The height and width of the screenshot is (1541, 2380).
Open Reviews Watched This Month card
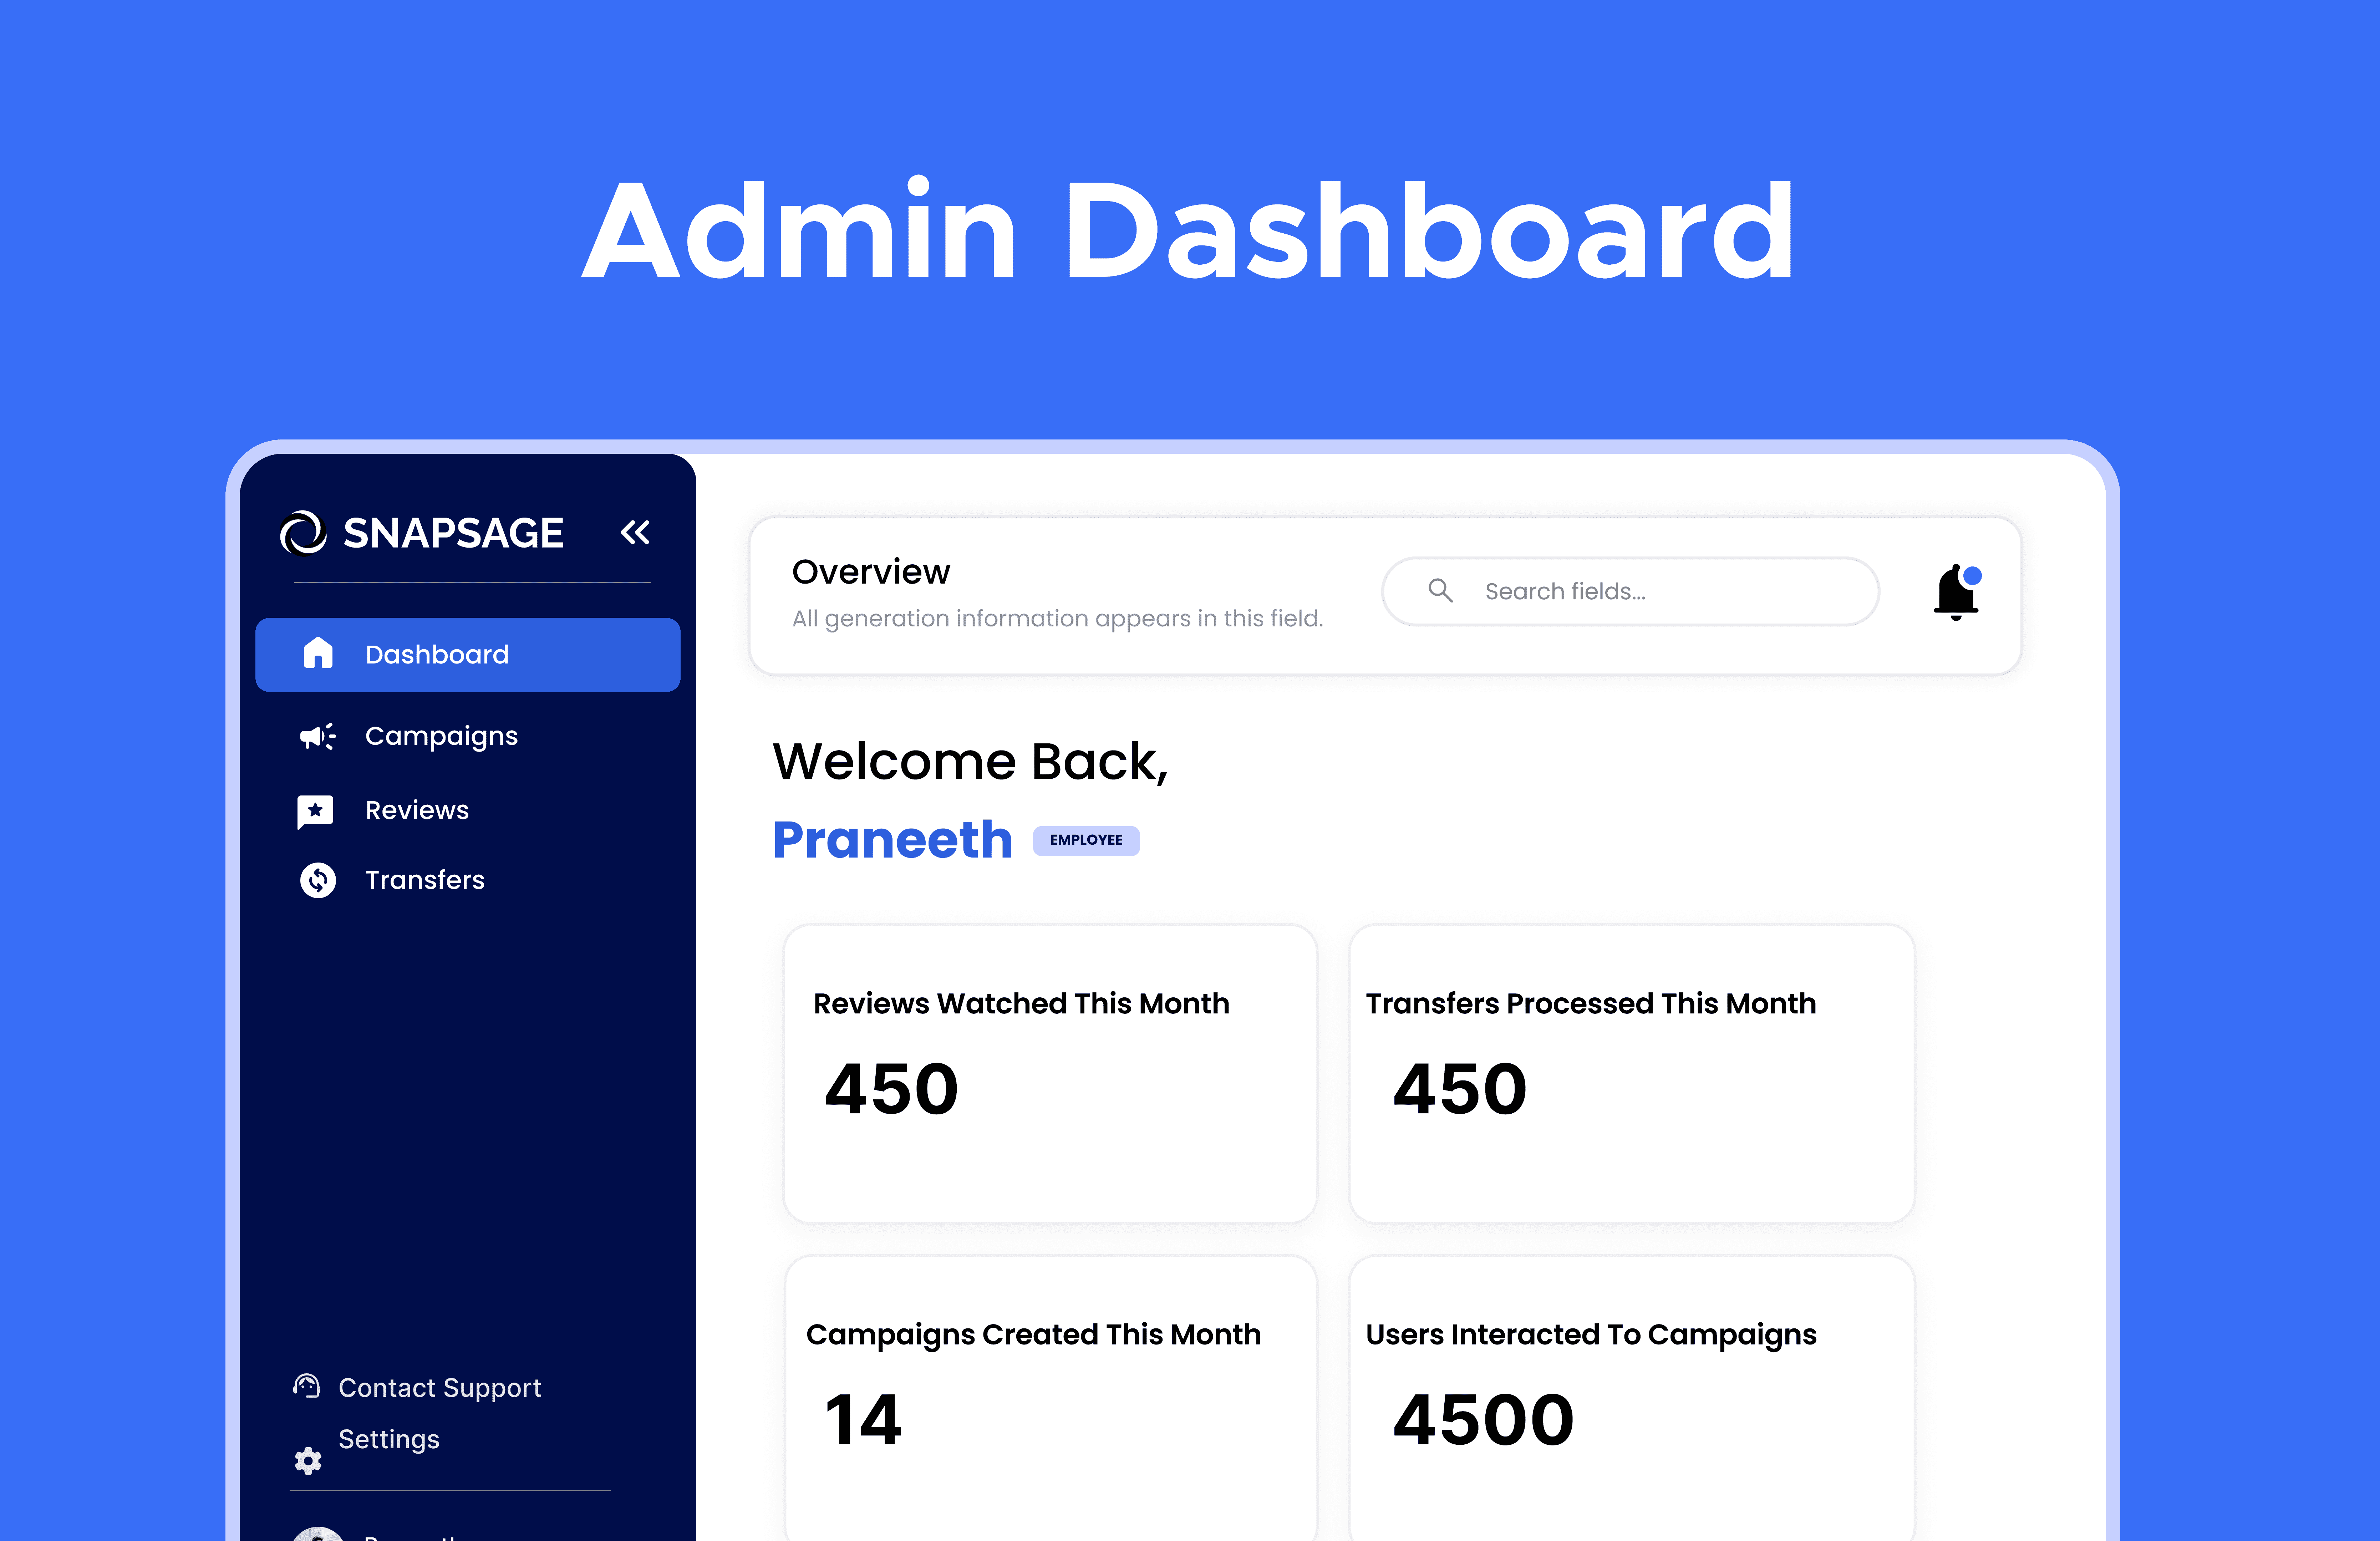(1050, 1073)
